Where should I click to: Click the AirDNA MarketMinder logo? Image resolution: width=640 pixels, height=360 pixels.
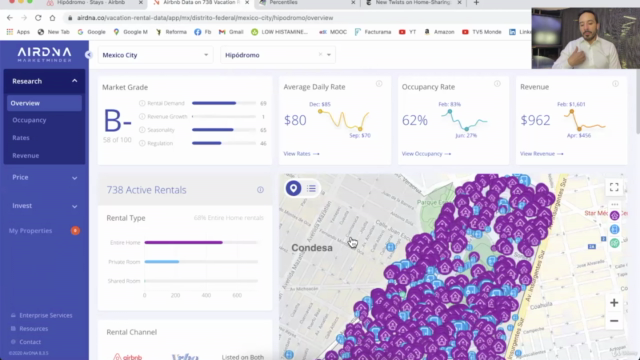[44, 55]
